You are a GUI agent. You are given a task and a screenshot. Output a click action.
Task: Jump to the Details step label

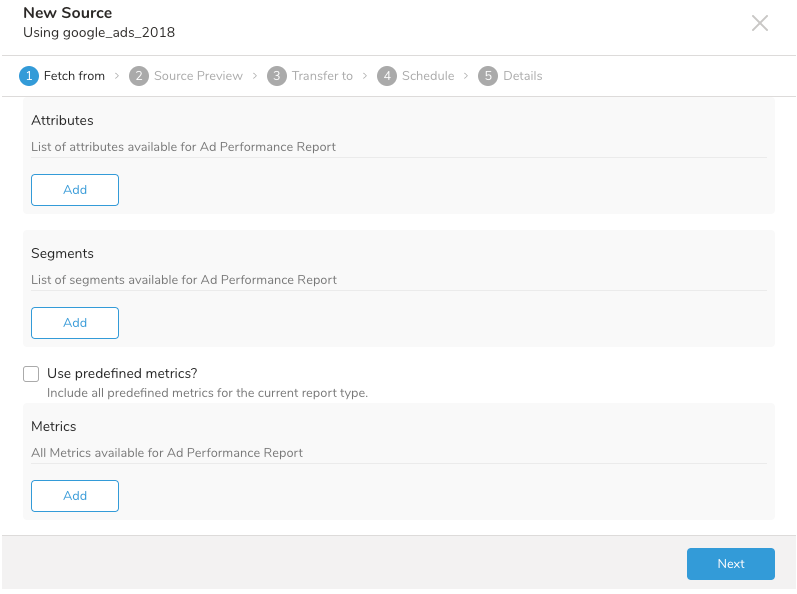(523, 76)
